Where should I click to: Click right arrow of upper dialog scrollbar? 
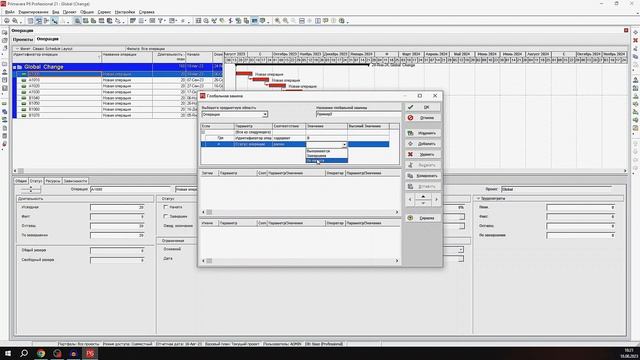[x=397, y=212]
